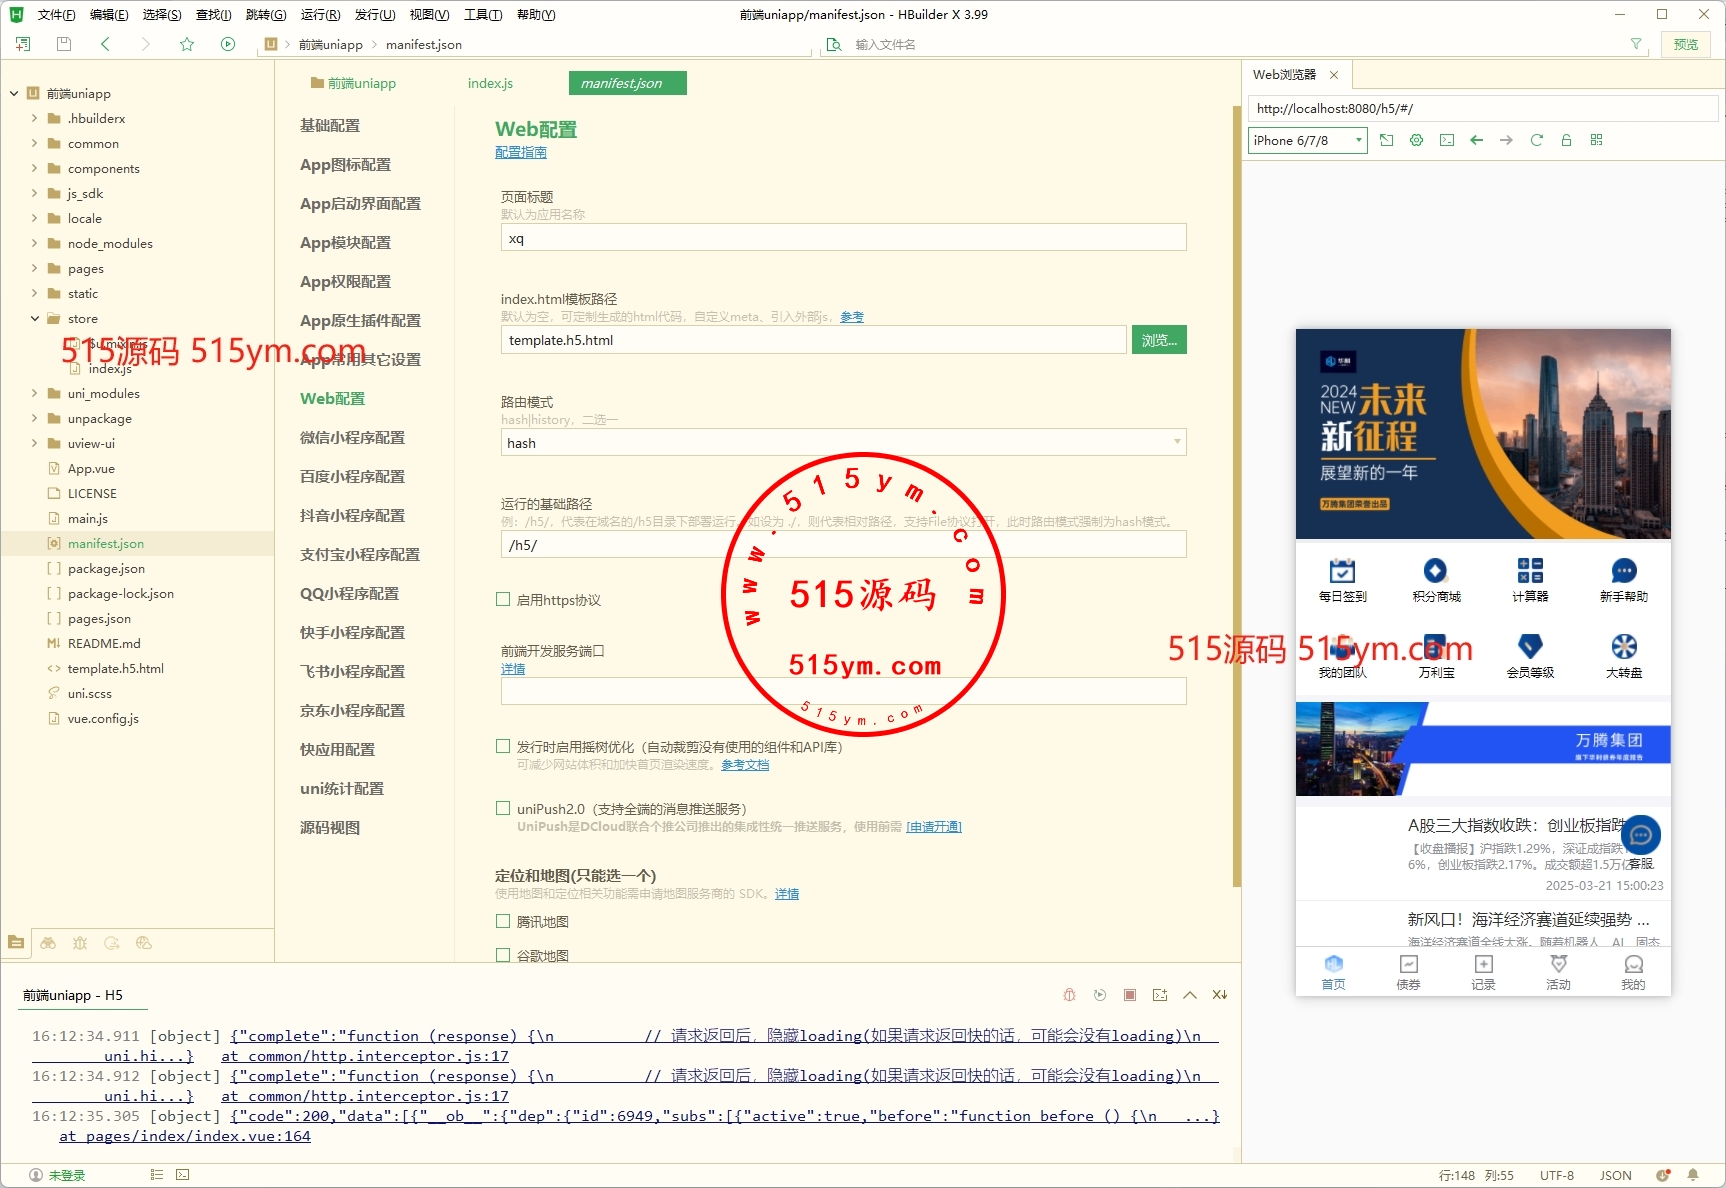
Task: Click the 浏览... browse button
Action: (1158, 340)
